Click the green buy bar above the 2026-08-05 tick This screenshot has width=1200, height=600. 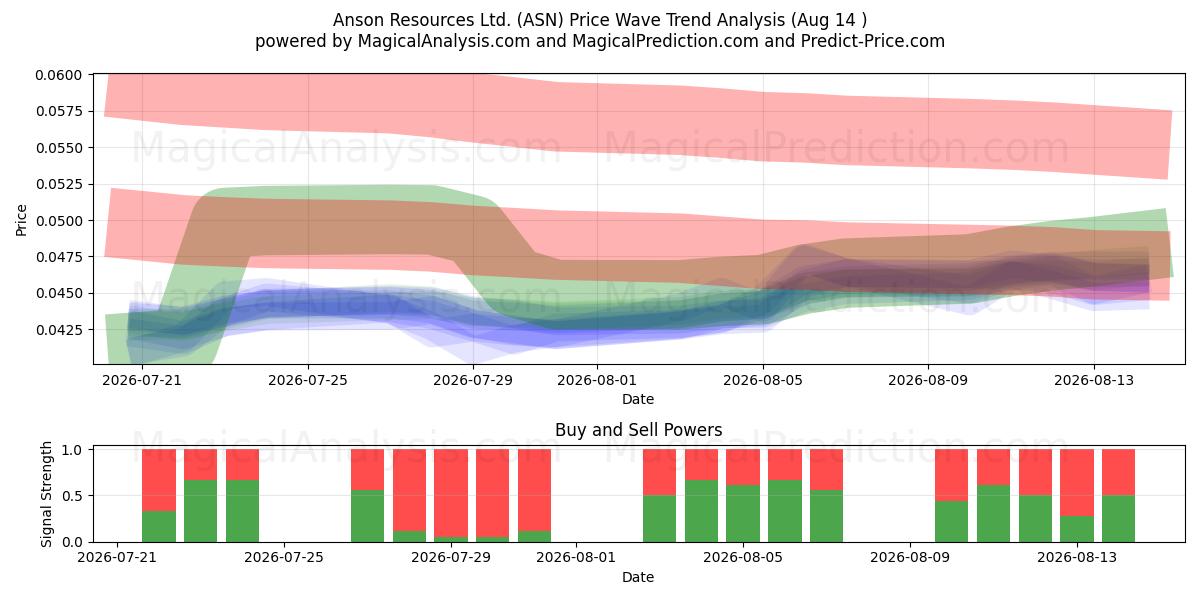click(743, 514)
